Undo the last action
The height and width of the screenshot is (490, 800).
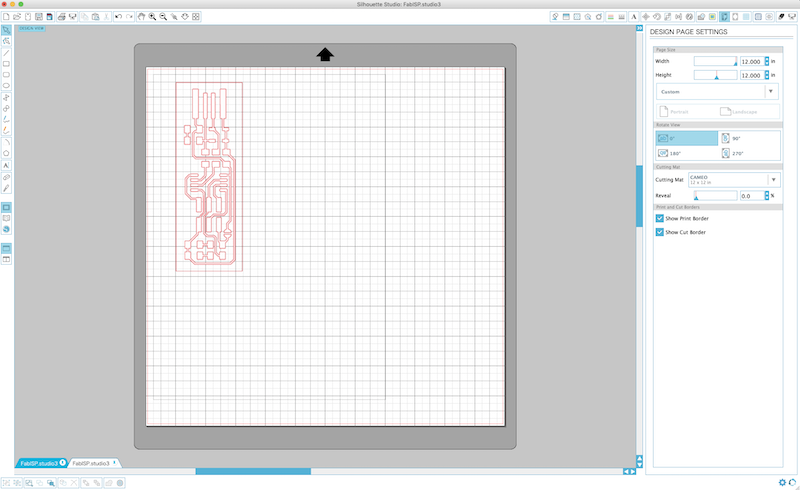click(118, 17)
